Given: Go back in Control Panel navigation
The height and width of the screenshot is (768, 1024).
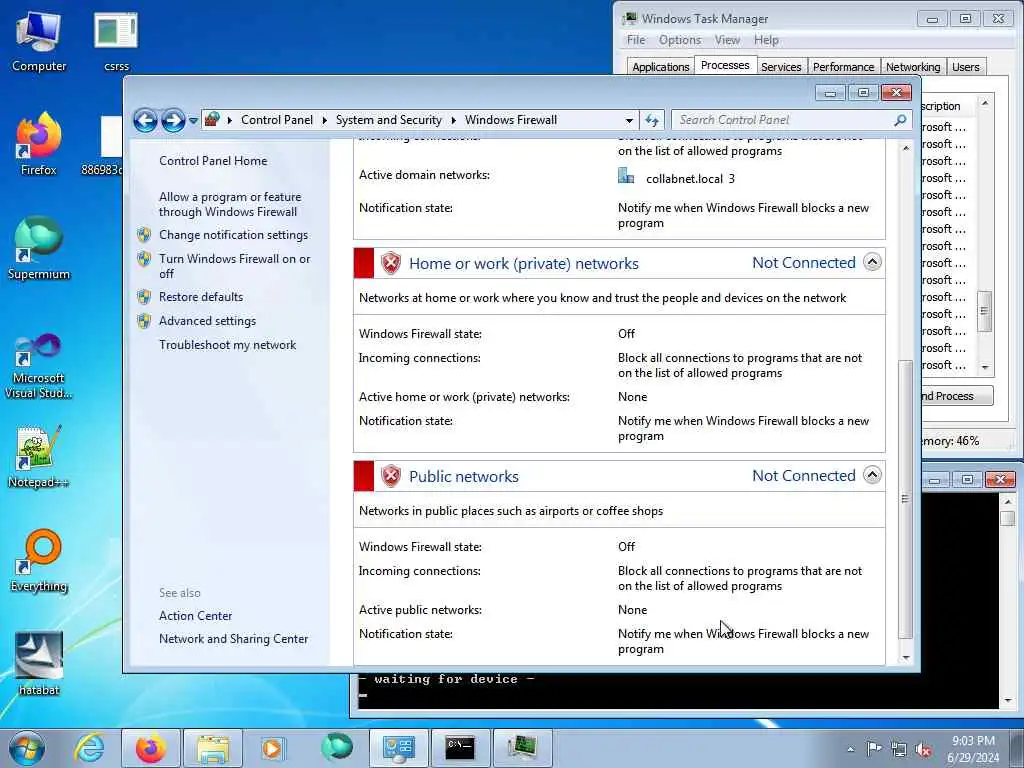Looking at the screenshot, I should click(x=145, y=120).
